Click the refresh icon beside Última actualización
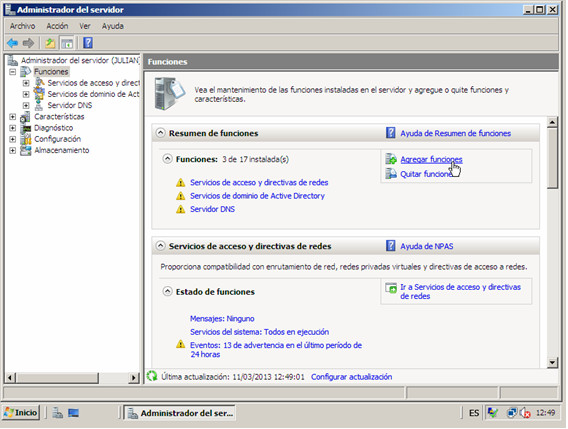568x429 pixels. 152,376
